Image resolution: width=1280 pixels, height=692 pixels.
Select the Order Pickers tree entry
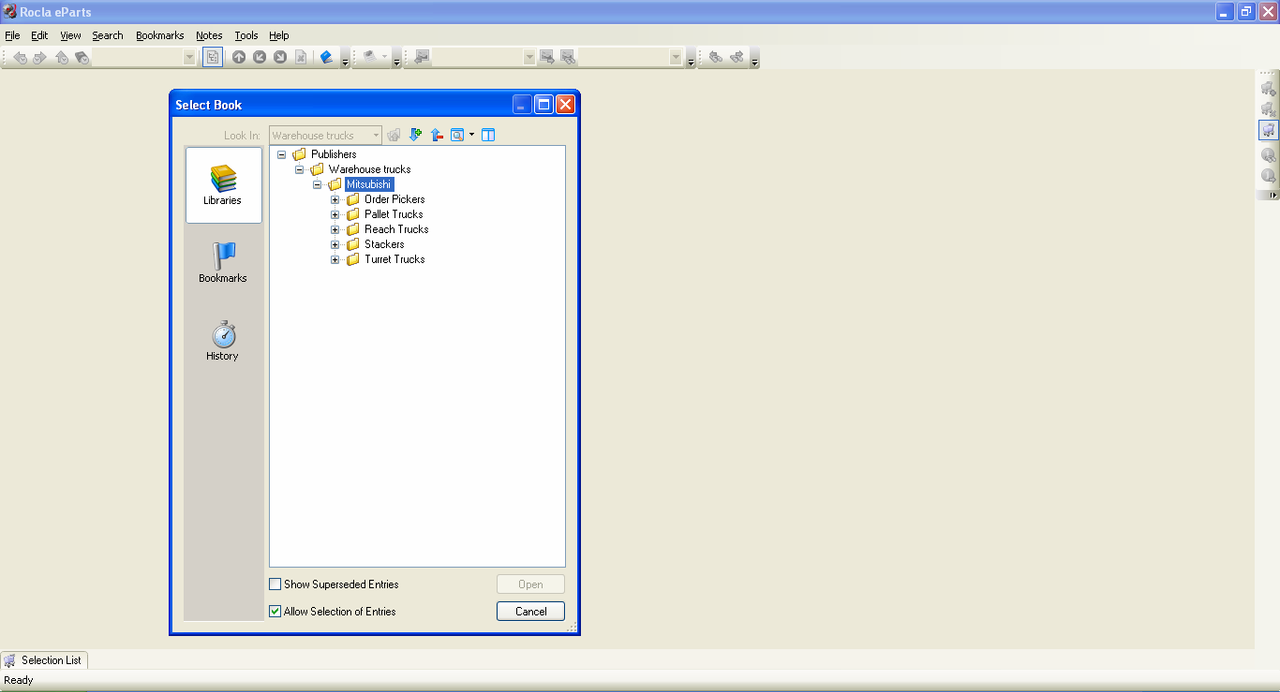394,199
